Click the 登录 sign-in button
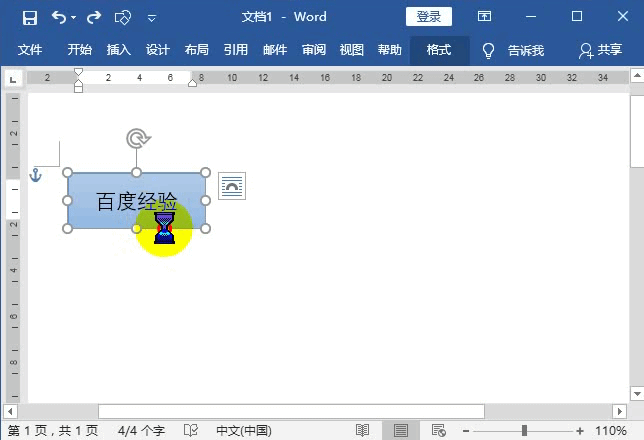This screenshot has height=440, width=644. [x=429, y=16]
